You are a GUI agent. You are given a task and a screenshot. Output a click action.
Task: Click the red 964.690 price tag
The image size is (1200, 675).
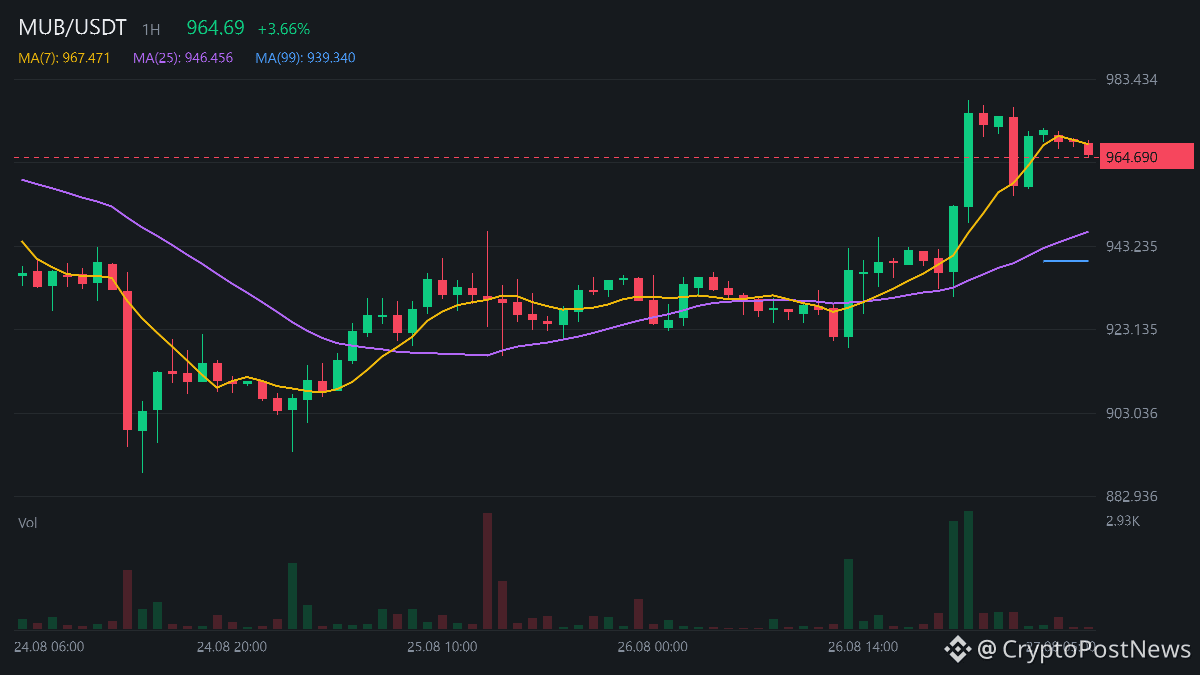point(1147,157)
